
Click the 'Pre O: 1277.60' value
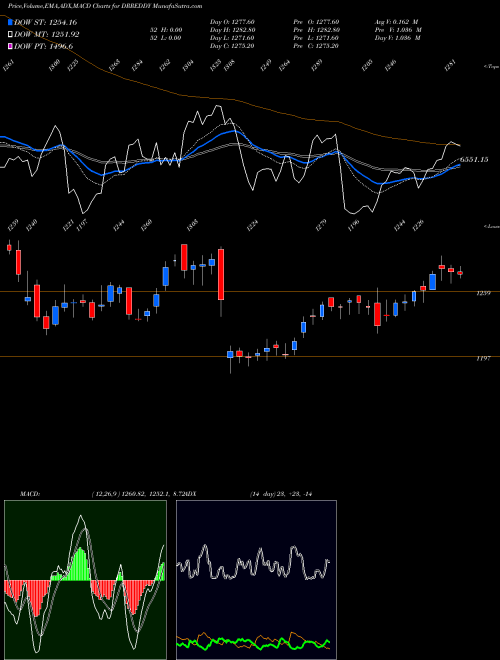click(x=316, y=22)
